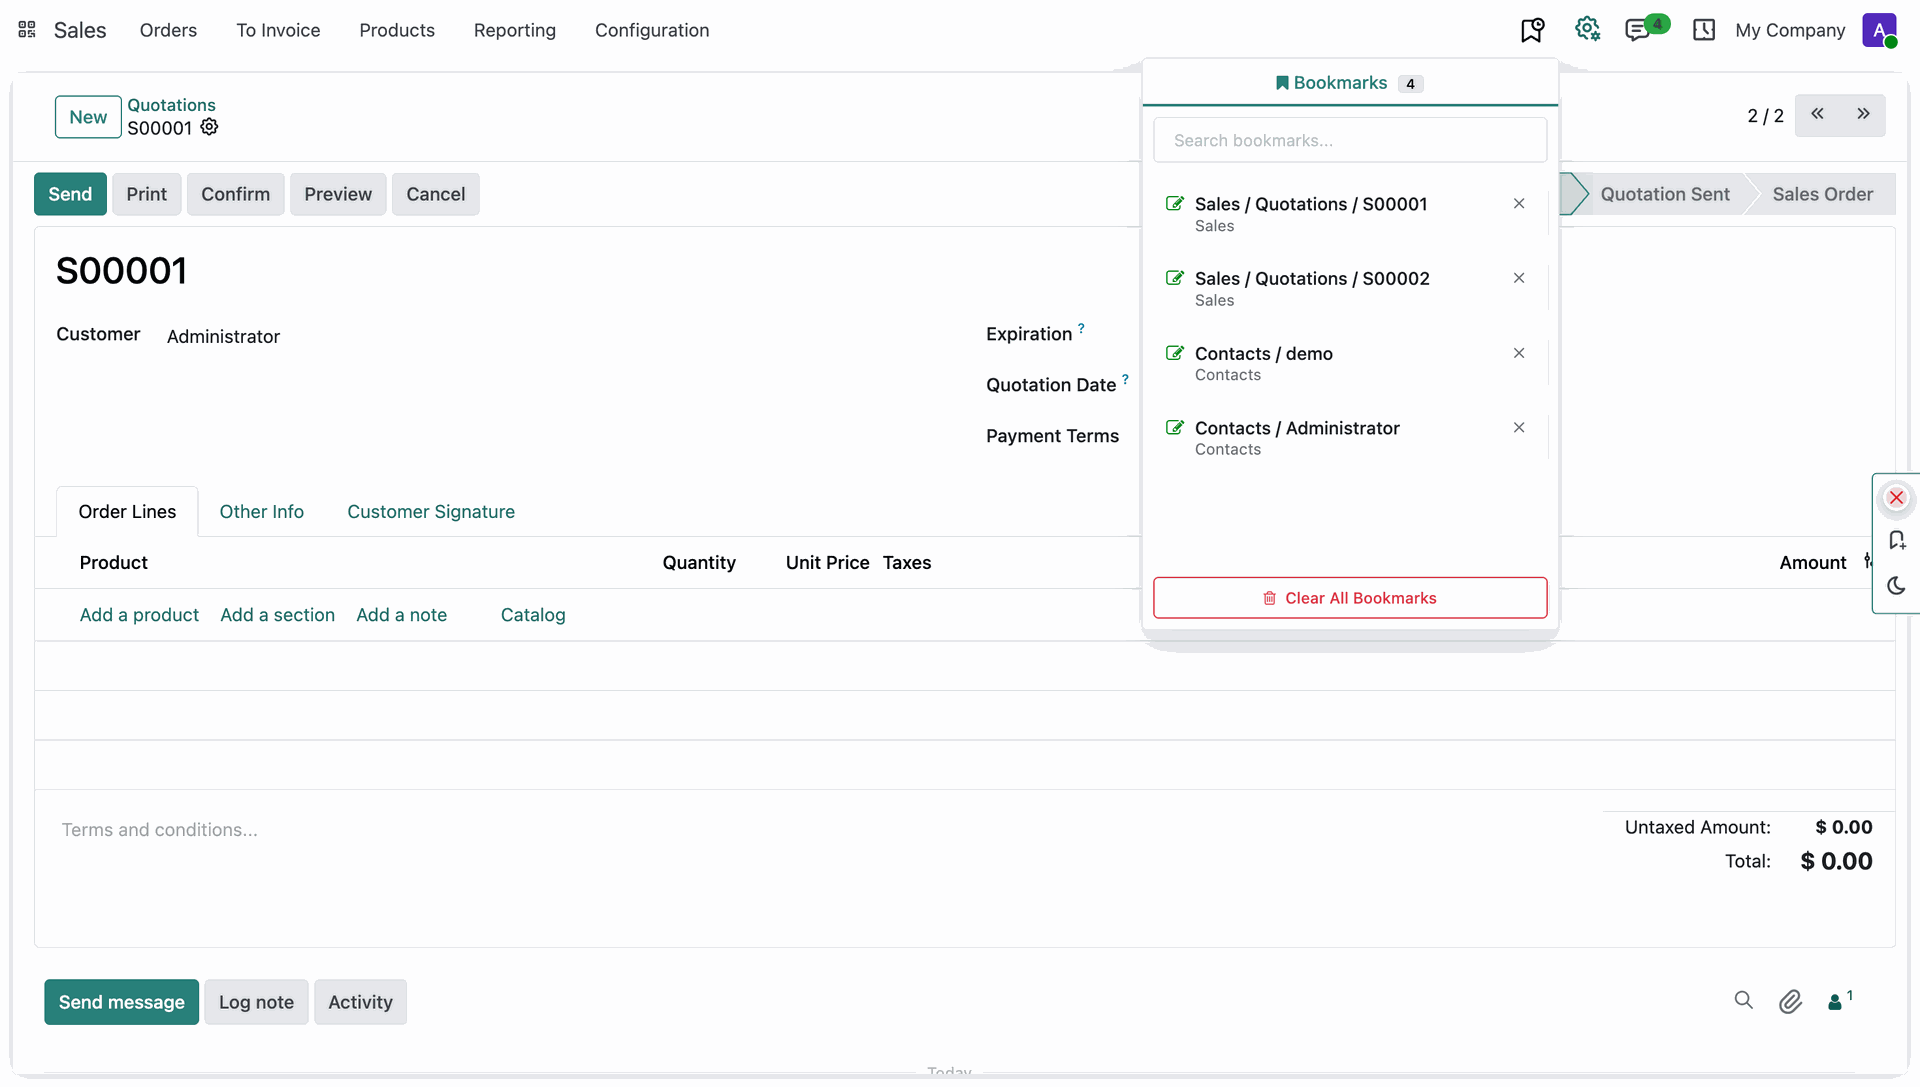Toggle dark mode moon icon
This screenshot has width=1920, height=1087.
[x=1896, y=586]
